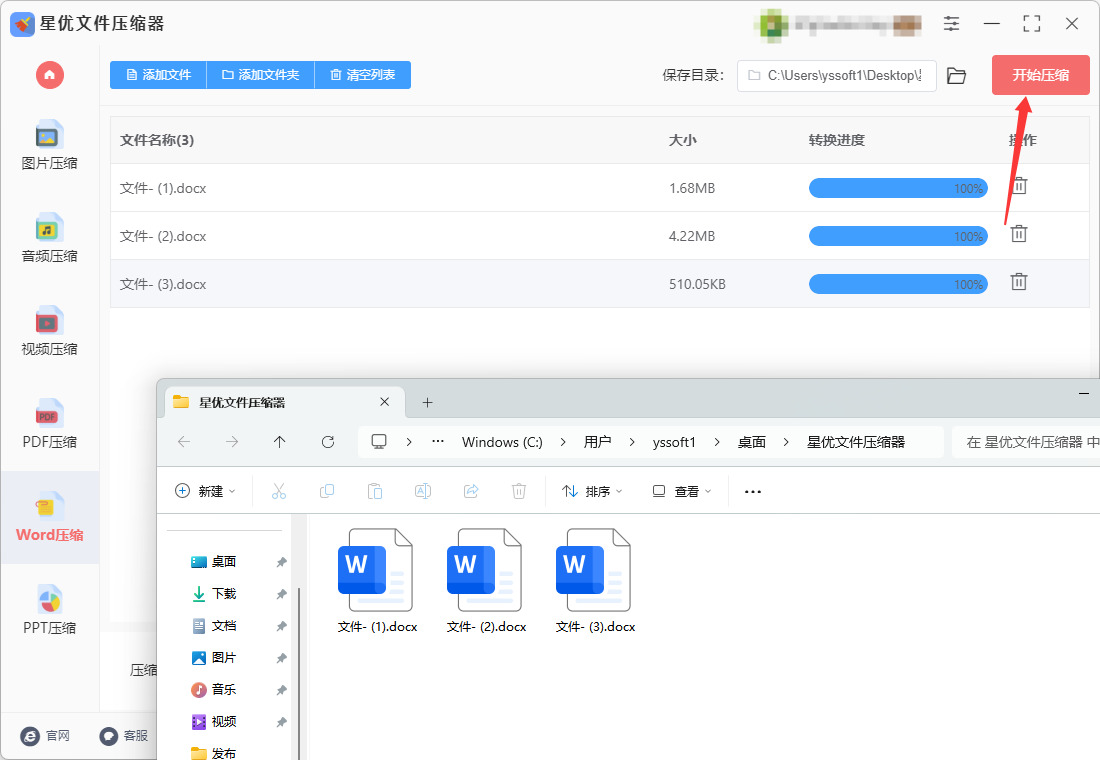Click the 添加文件 add file button
This screenshot has height=760, width=1100.
point(159,74)
